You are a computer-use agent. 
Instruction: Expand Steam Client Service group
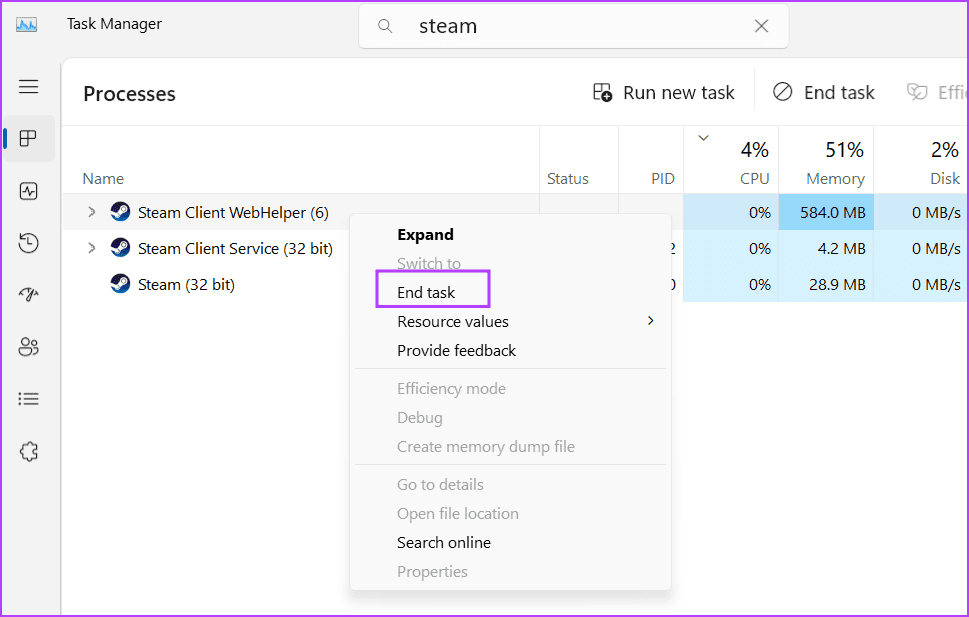pyautogui.click(x=91, y=248)
